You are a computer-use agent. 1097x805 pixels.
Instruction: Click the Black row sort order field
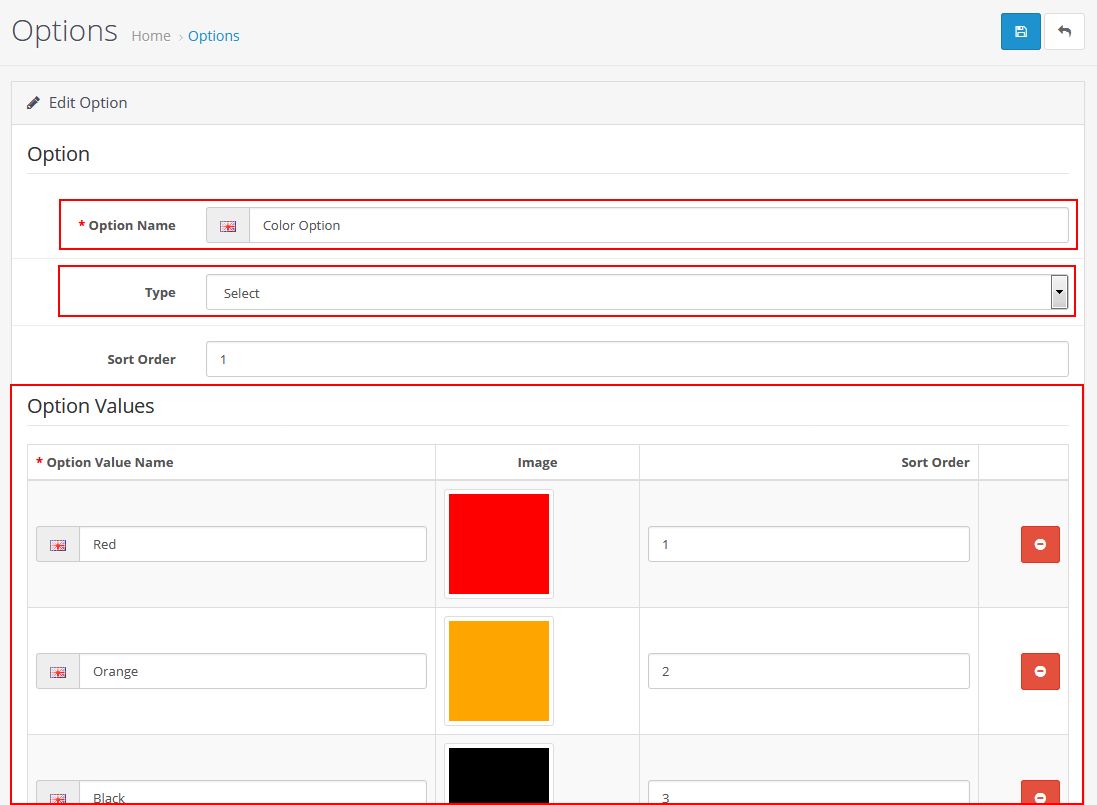[x=809, y=793]
